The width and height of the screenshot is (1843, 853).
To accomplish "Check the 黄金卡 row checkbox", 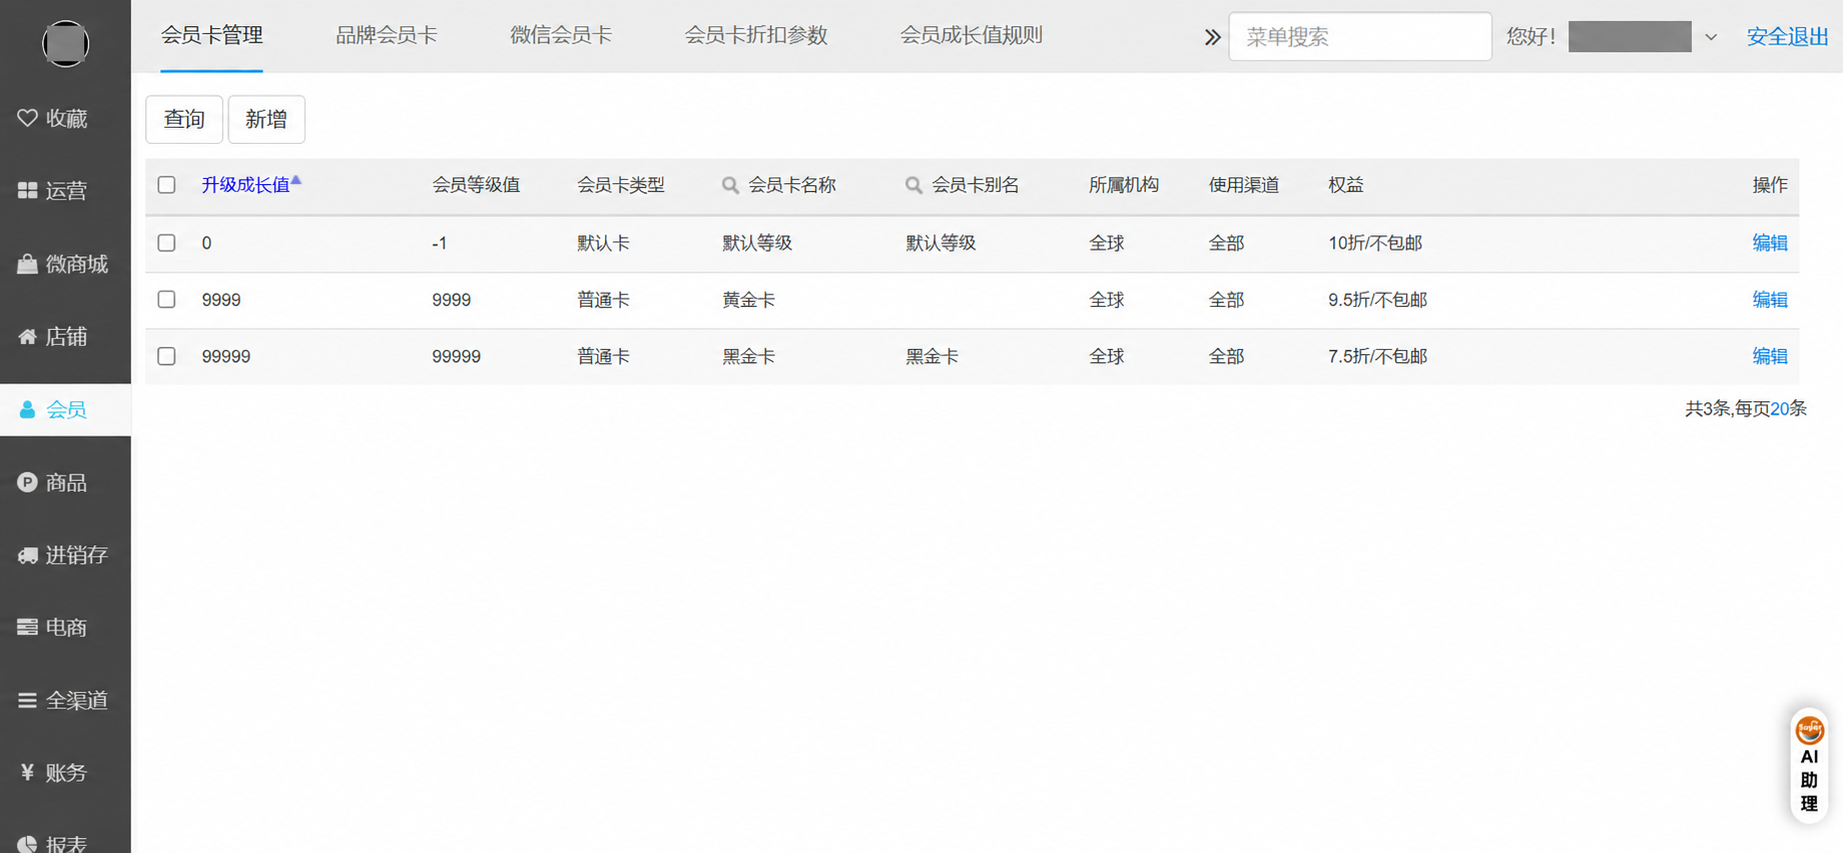I will point(167,300).
